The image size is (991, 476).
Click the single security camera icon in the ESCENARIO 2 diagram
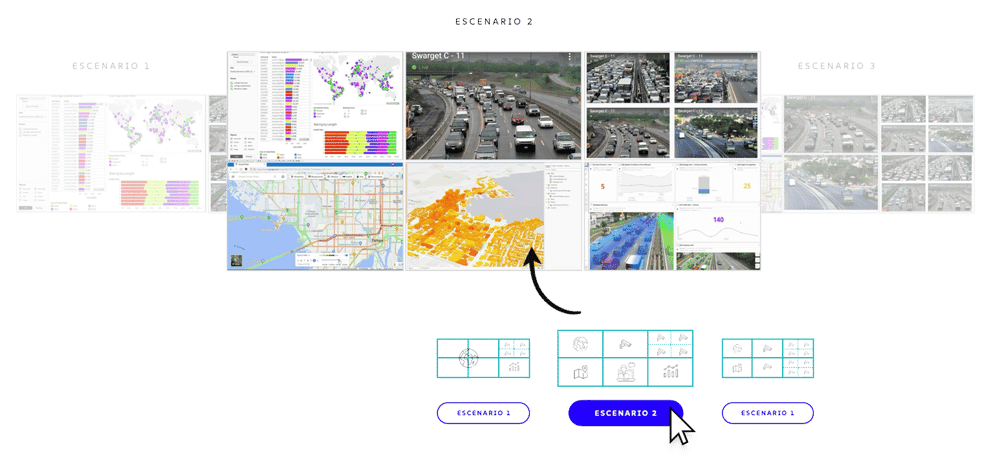pos(625,344)
